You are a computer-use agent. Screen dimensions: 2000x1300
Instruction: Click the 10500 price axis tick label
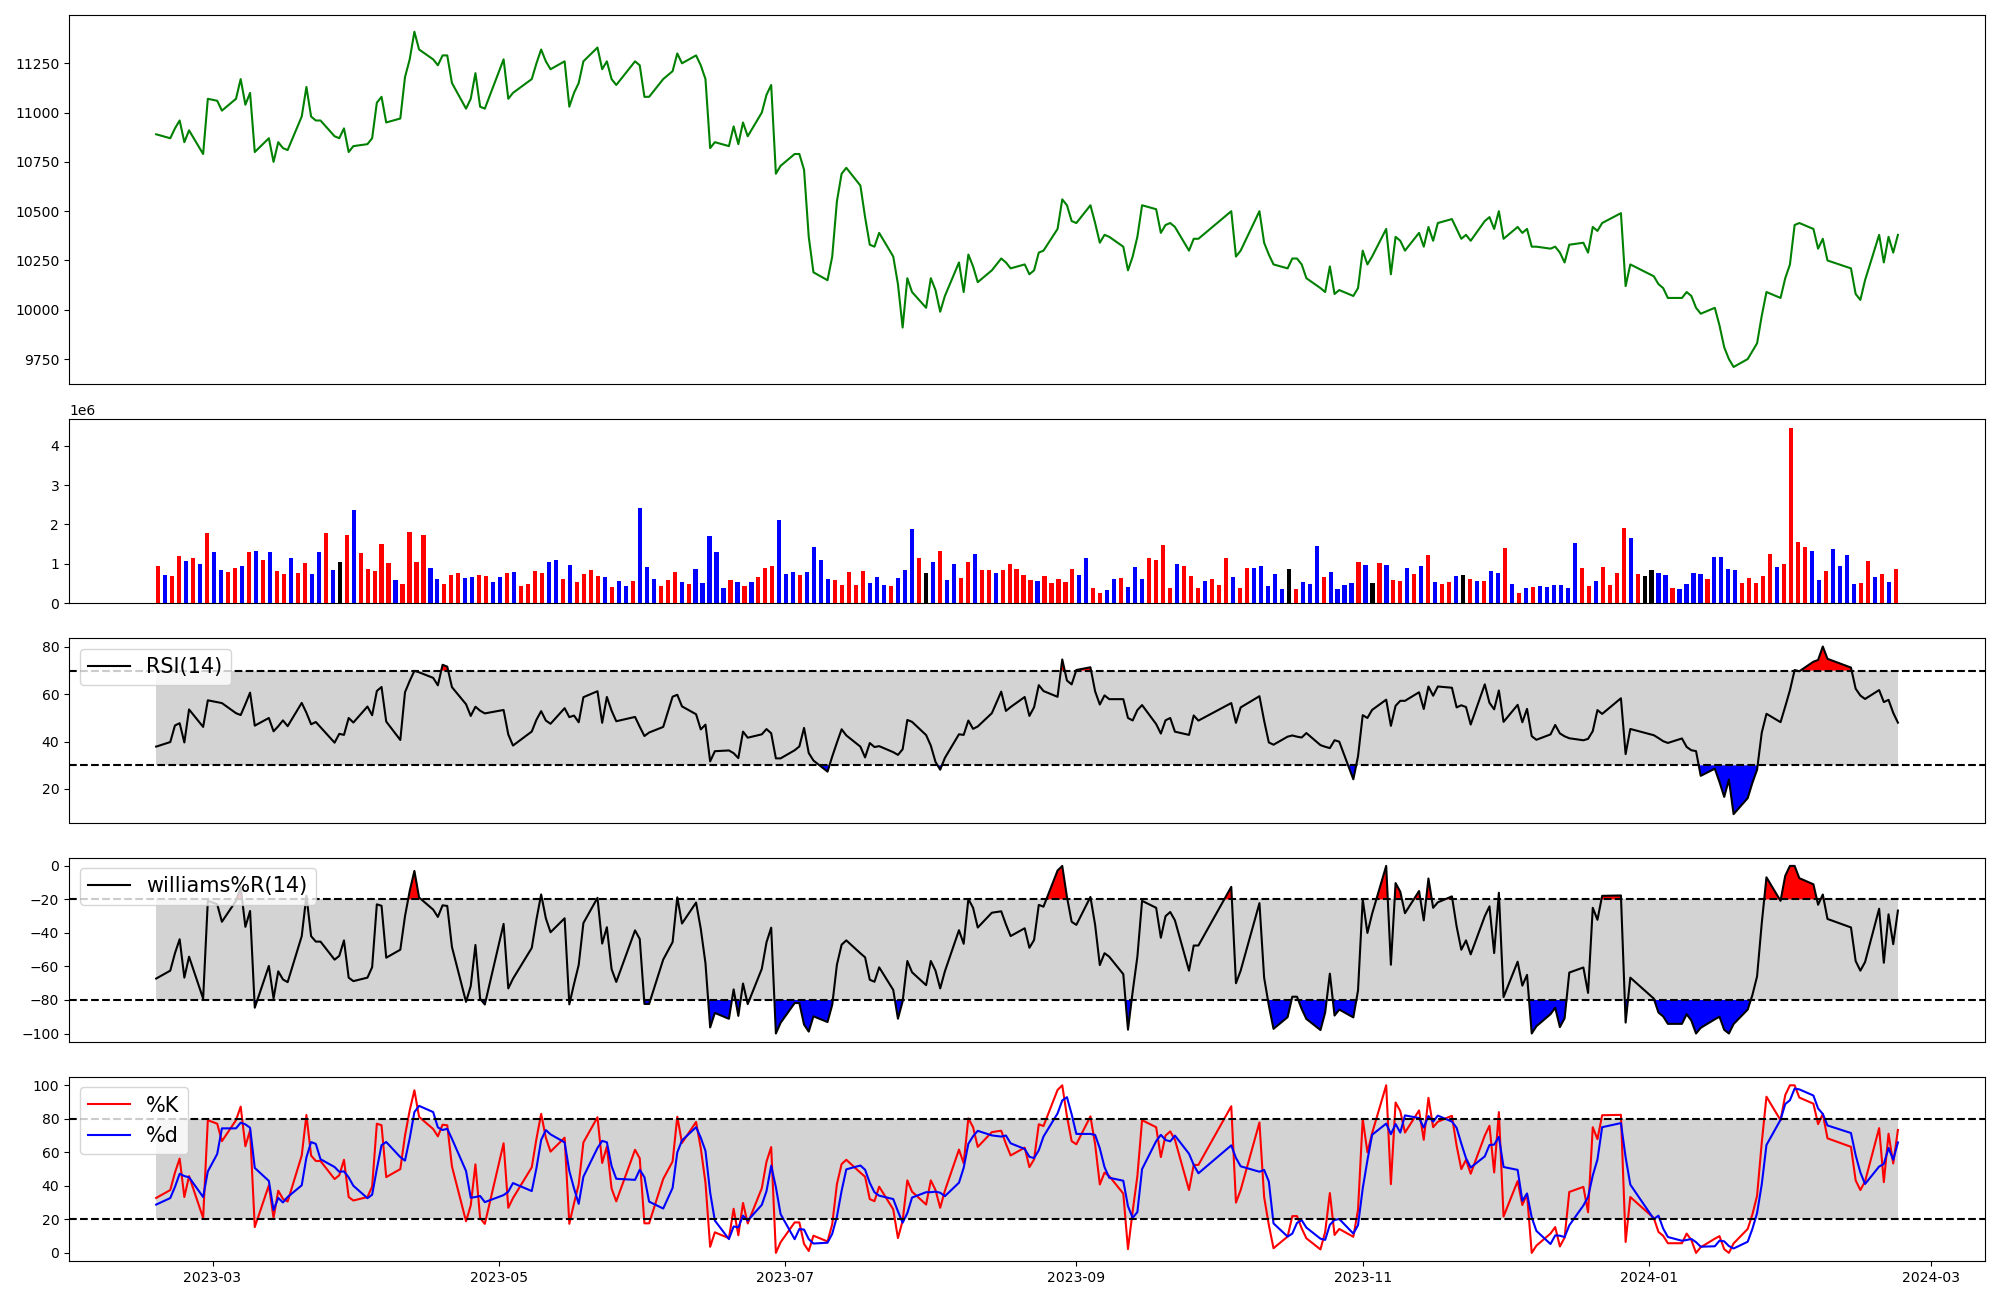point(38,212)
